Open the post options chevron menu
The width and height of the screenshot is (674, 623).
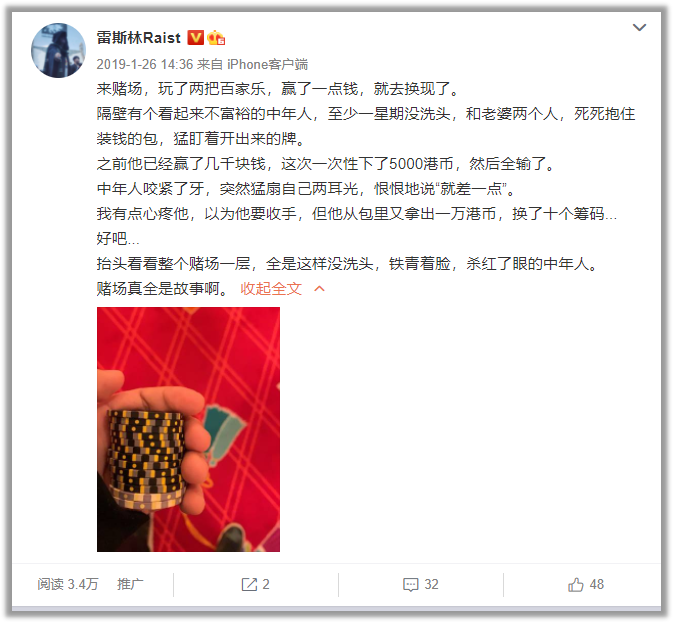coord(639,28)
